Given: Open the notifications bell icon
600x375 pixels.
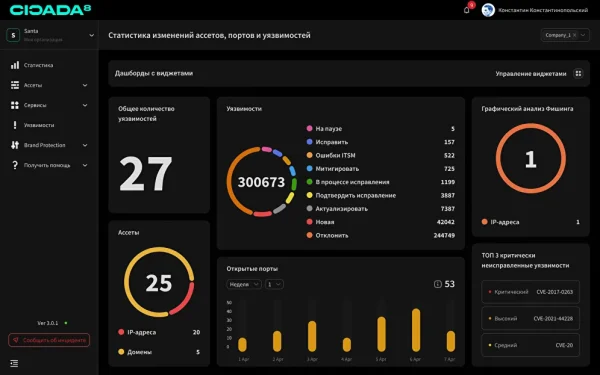Looking at the screenshot, I should [466, 10].
